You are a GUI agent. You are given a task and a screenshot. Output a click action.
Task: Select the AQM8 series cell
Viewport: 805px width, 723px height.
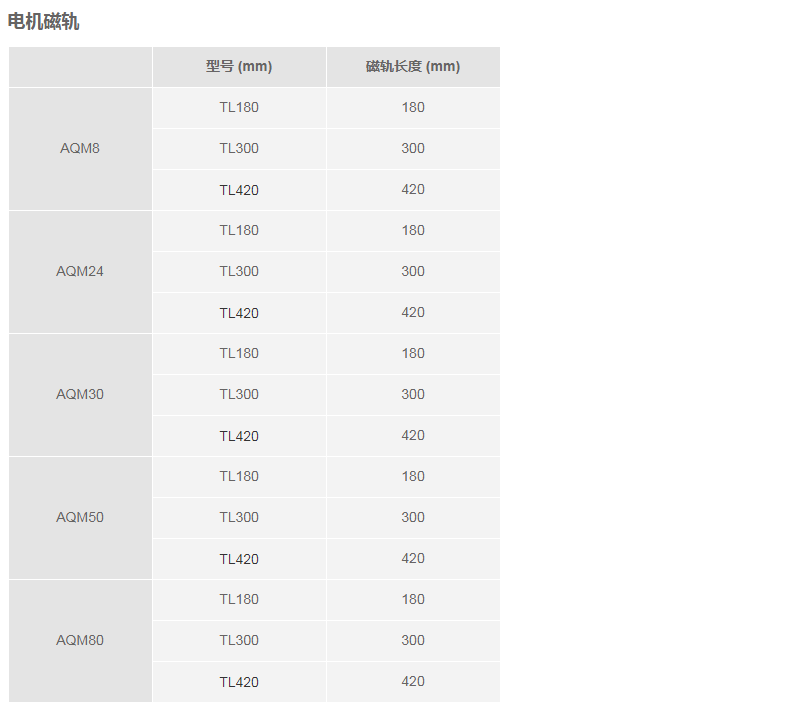coord(80,149)
